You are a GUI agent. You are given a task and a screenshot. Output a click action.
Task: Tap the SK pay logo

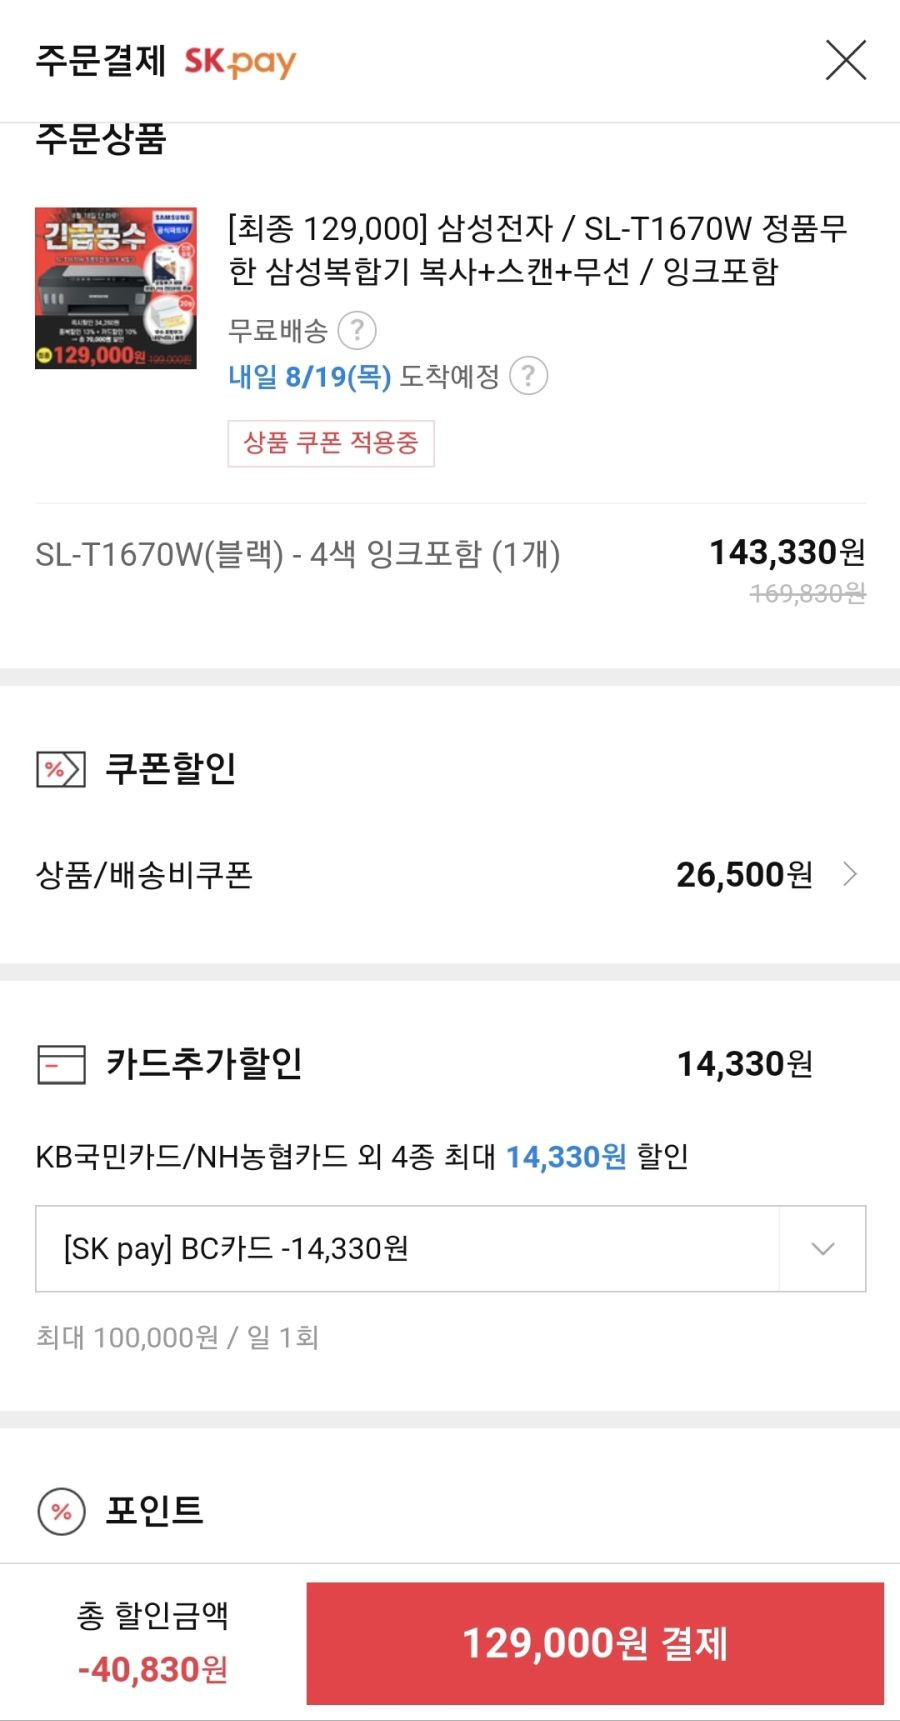(240, 62)
